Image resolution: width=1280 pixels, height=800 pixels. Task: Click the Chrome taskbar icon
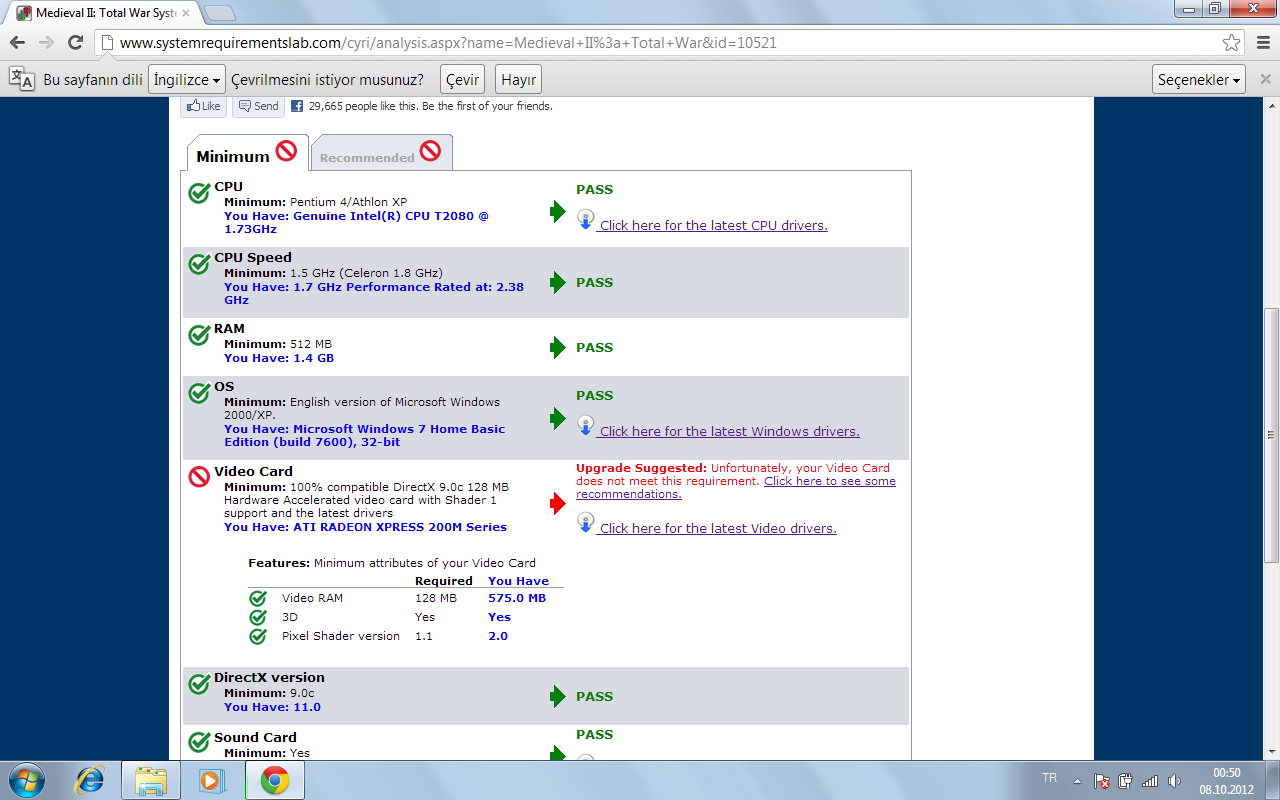click(275, 780)
